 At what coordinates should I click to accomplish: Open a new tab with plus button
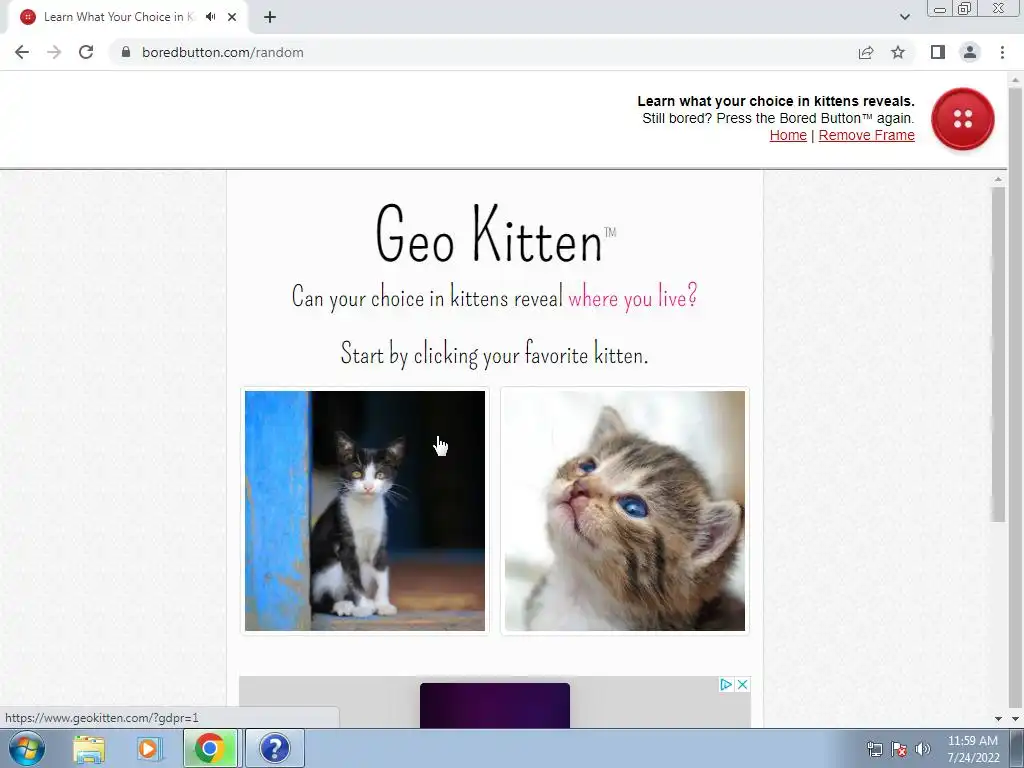(270, 17)
